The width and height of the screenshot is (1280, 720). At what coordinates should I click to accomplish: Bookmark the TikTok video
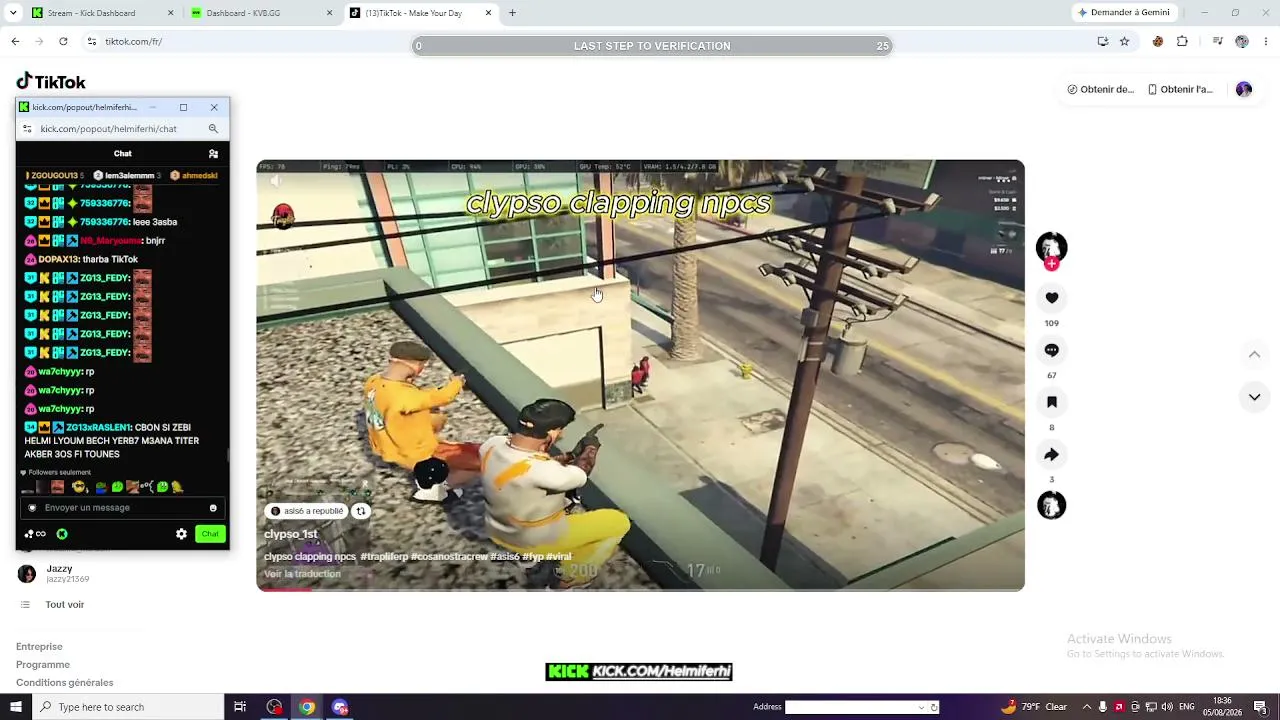1051,402
